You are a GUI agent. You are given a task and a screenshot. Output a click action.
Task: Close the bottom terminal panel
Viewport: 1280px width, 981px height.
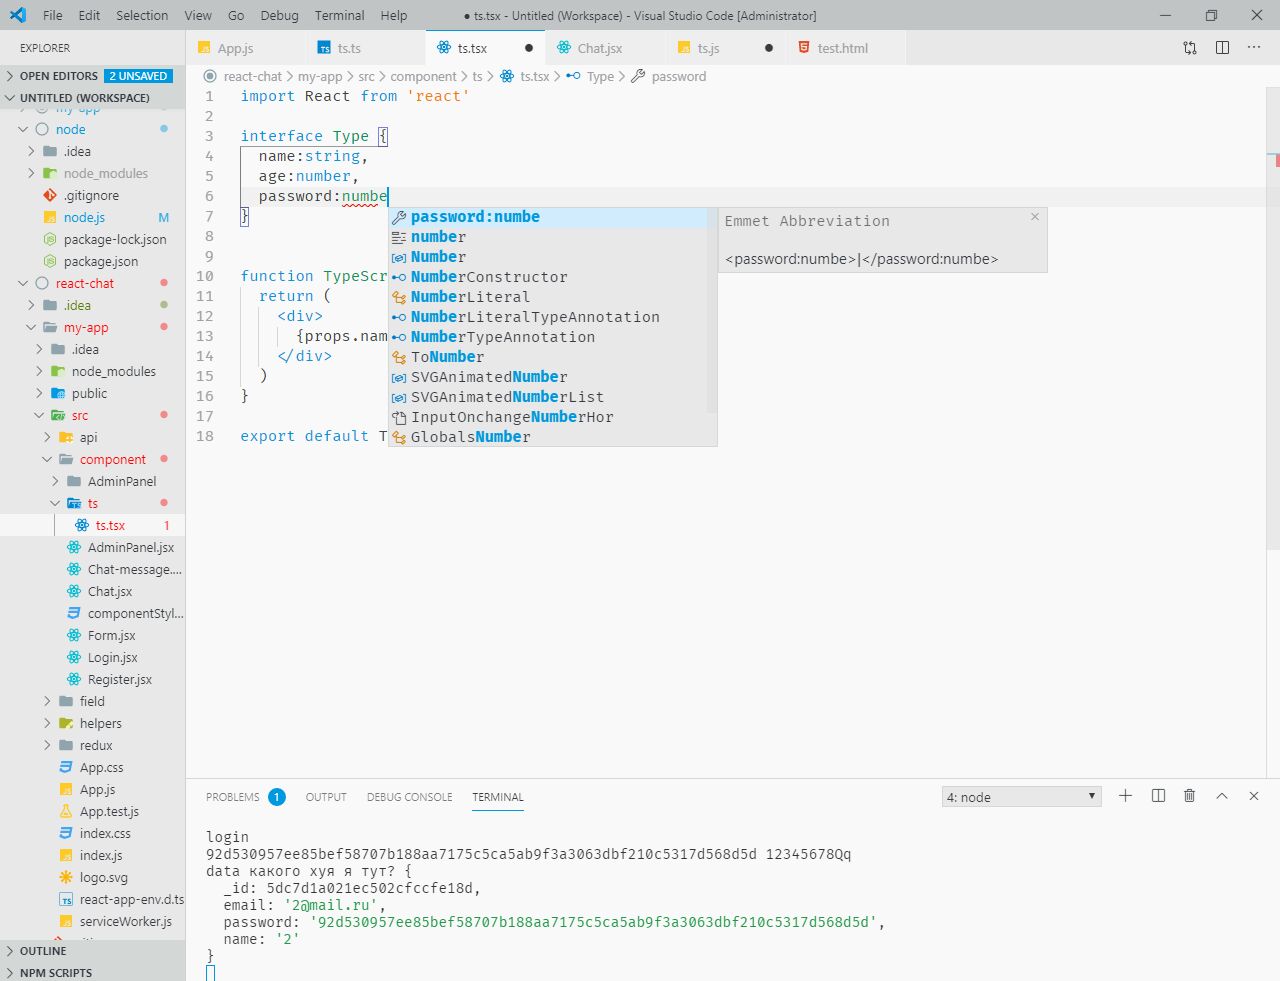click(1254, 796)
